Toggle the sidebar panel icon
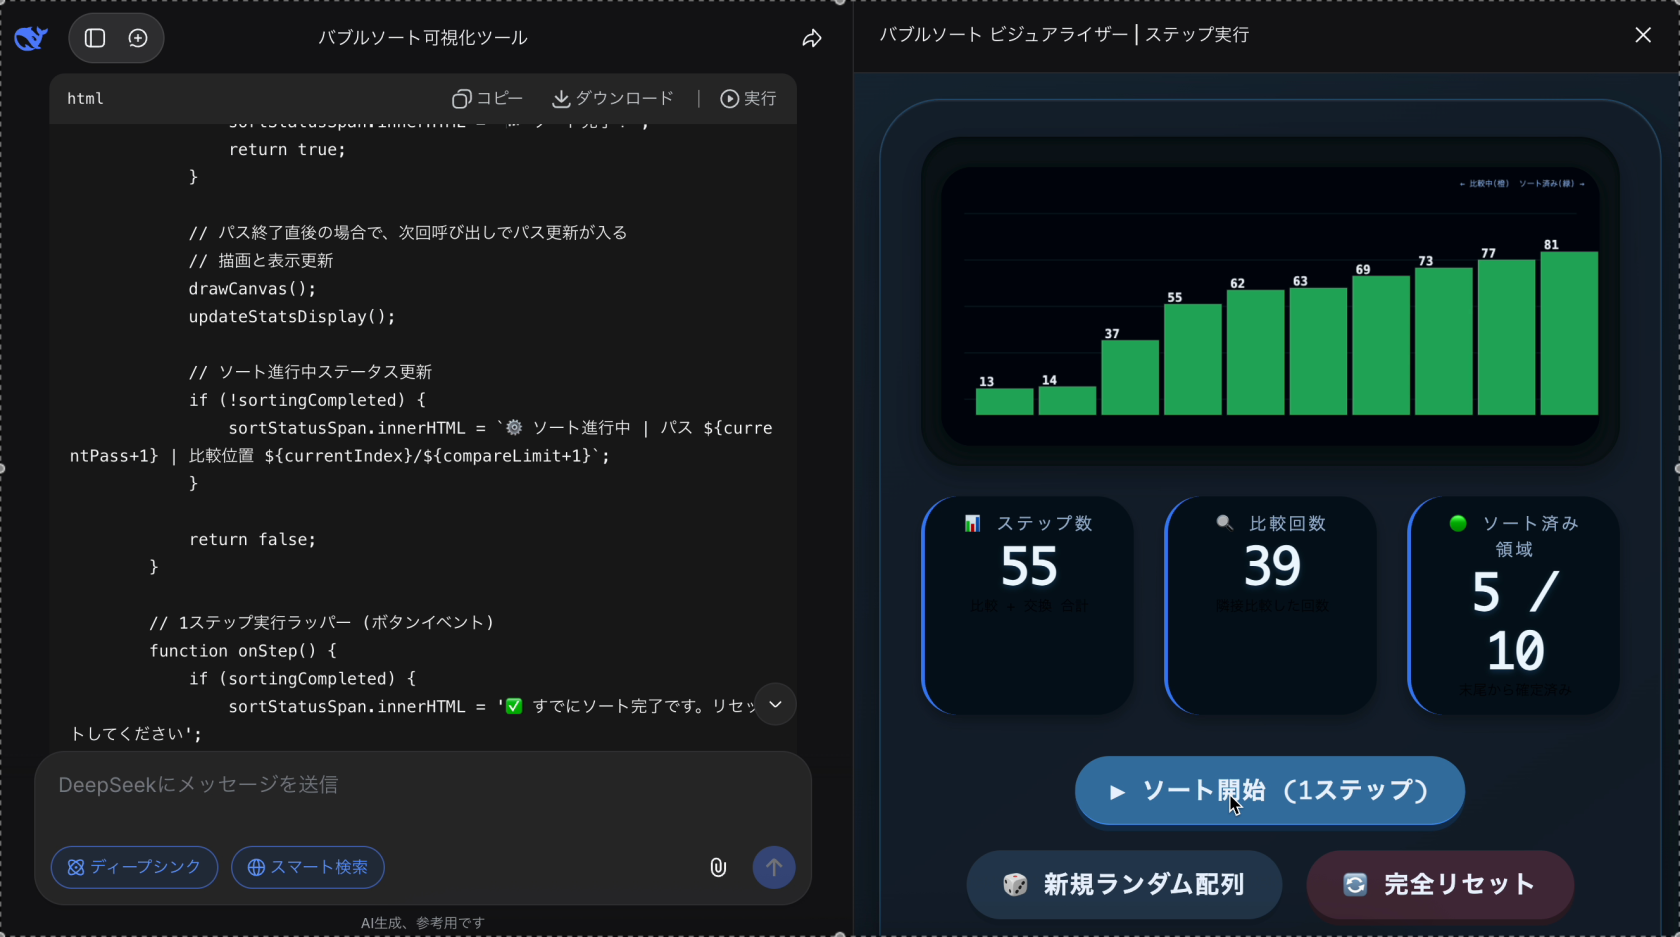 pos(94,38)
